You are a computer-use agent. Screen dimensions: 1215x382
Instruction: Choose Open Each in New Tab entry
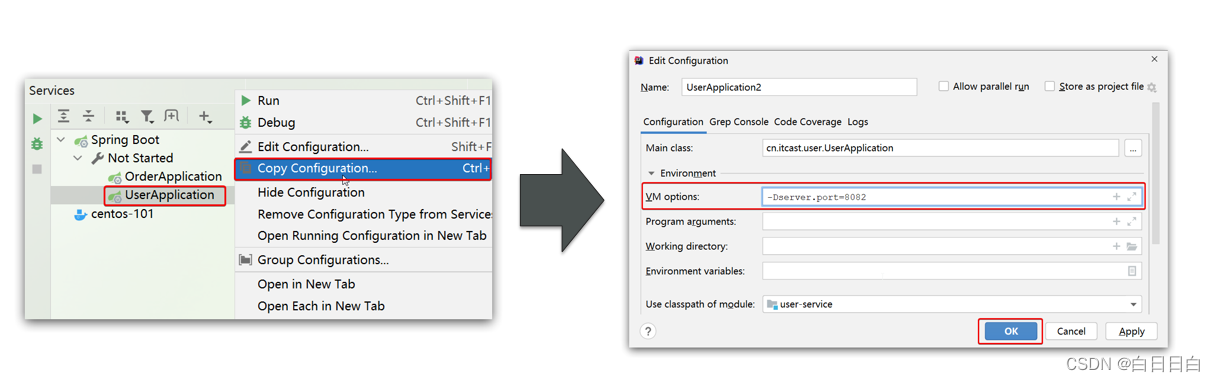[364, 306]
